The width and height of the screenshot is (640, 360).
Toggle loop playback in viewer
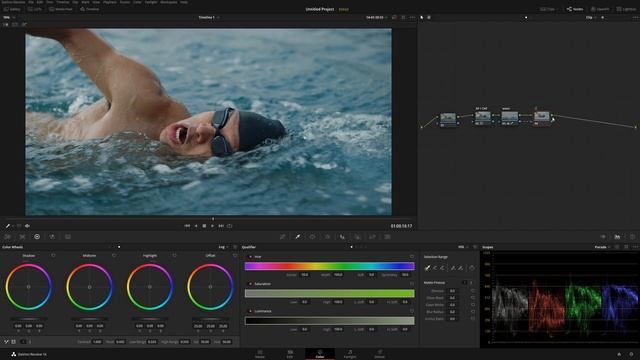(x=230, y=226)
